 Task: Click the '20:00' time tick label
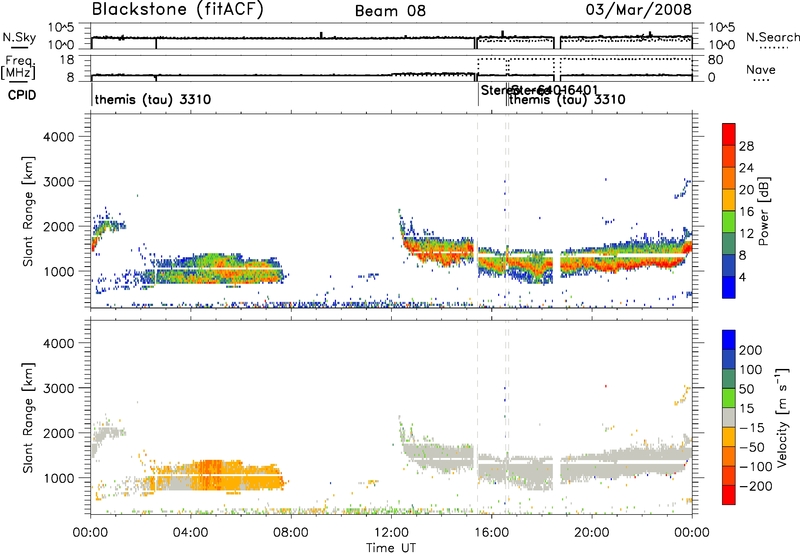click(x=592, y=533)
